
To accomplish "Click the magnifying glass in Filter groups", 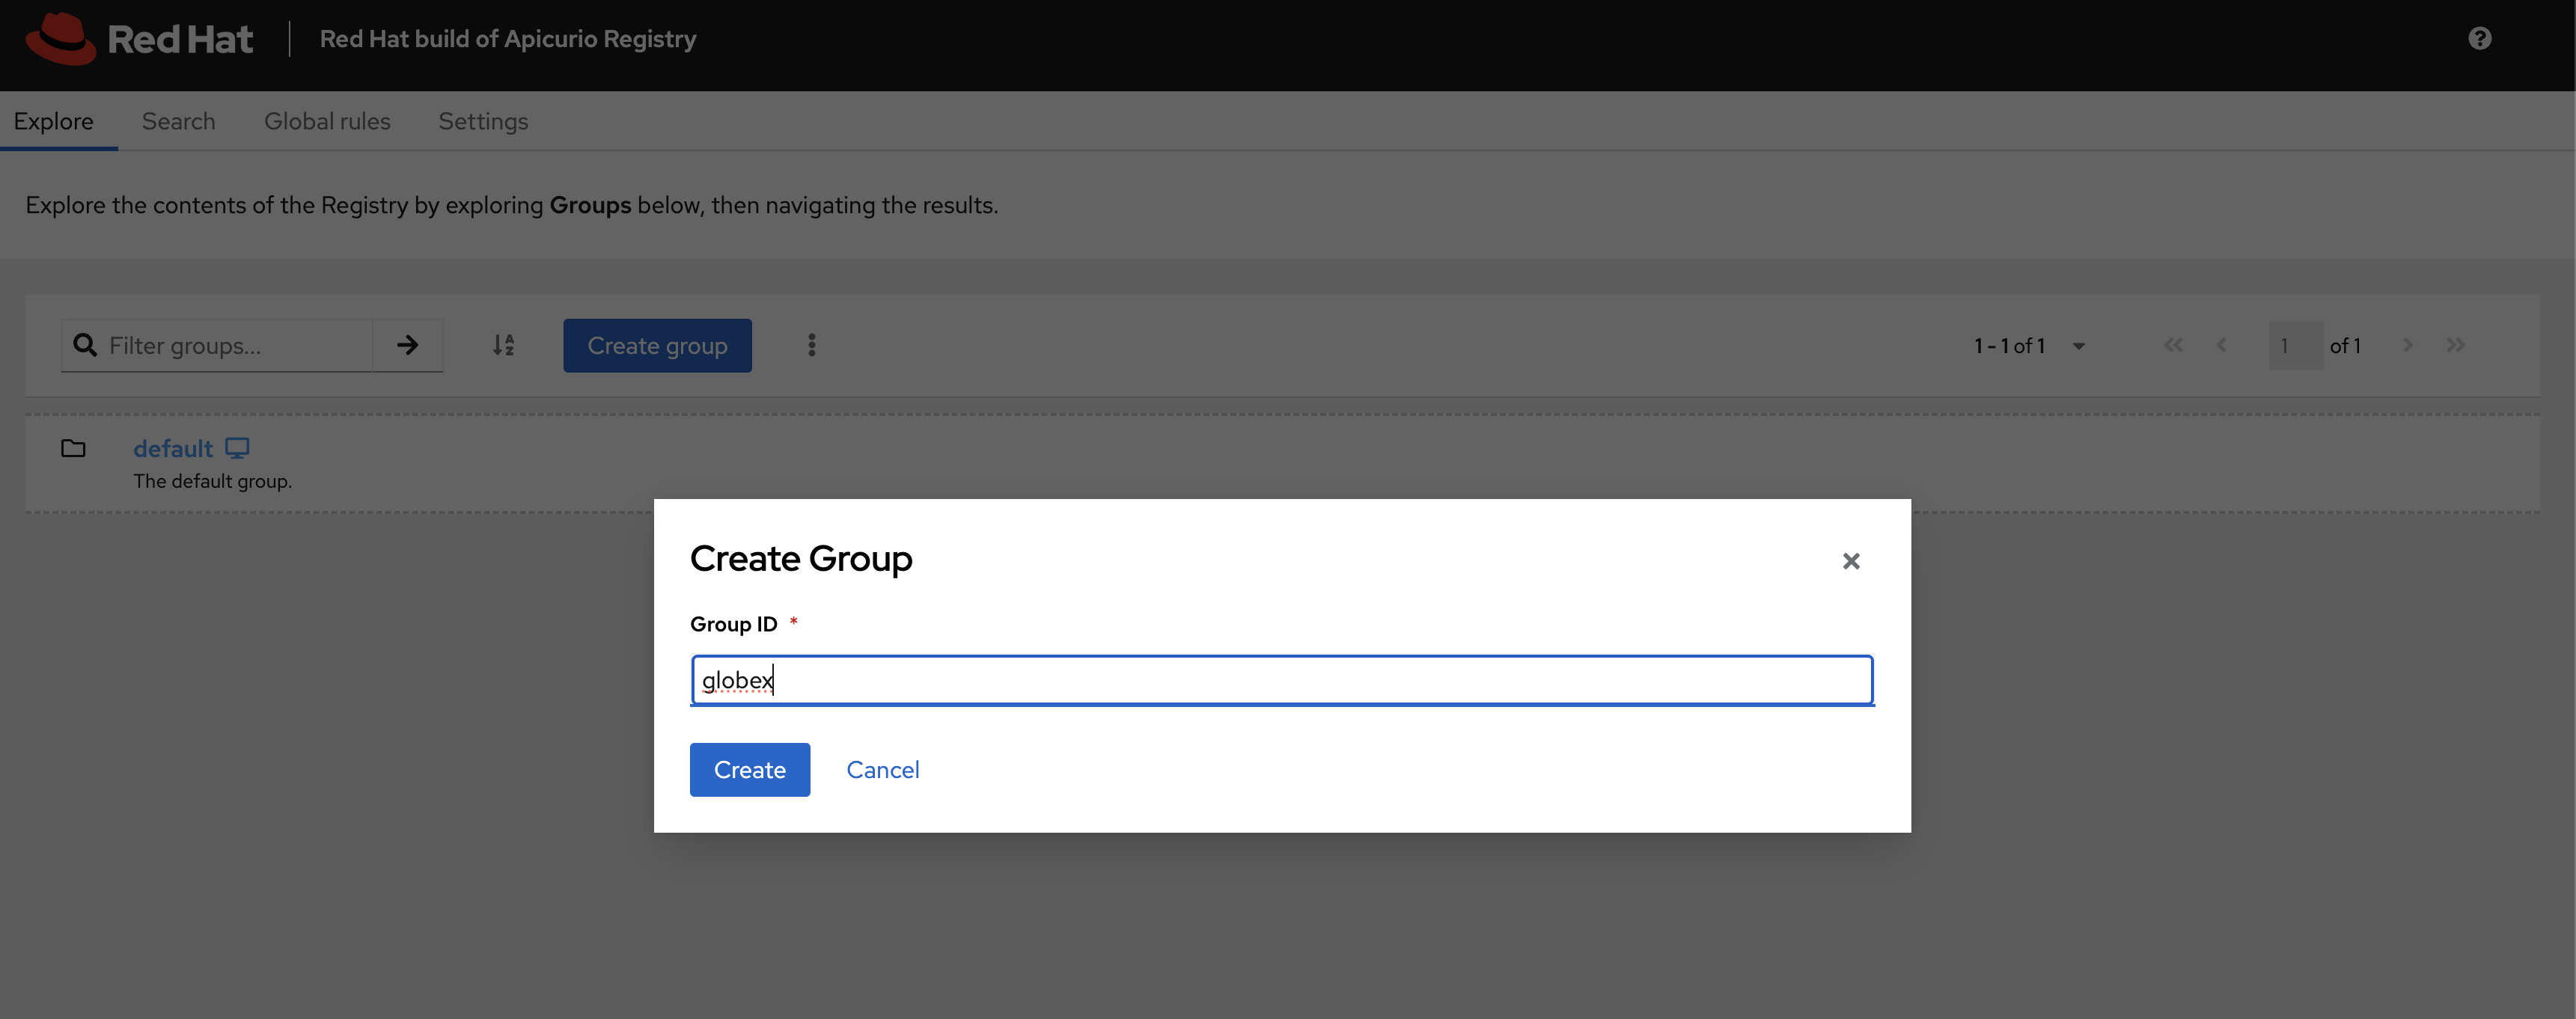I will pyautogui.click(x=85, y=345).
